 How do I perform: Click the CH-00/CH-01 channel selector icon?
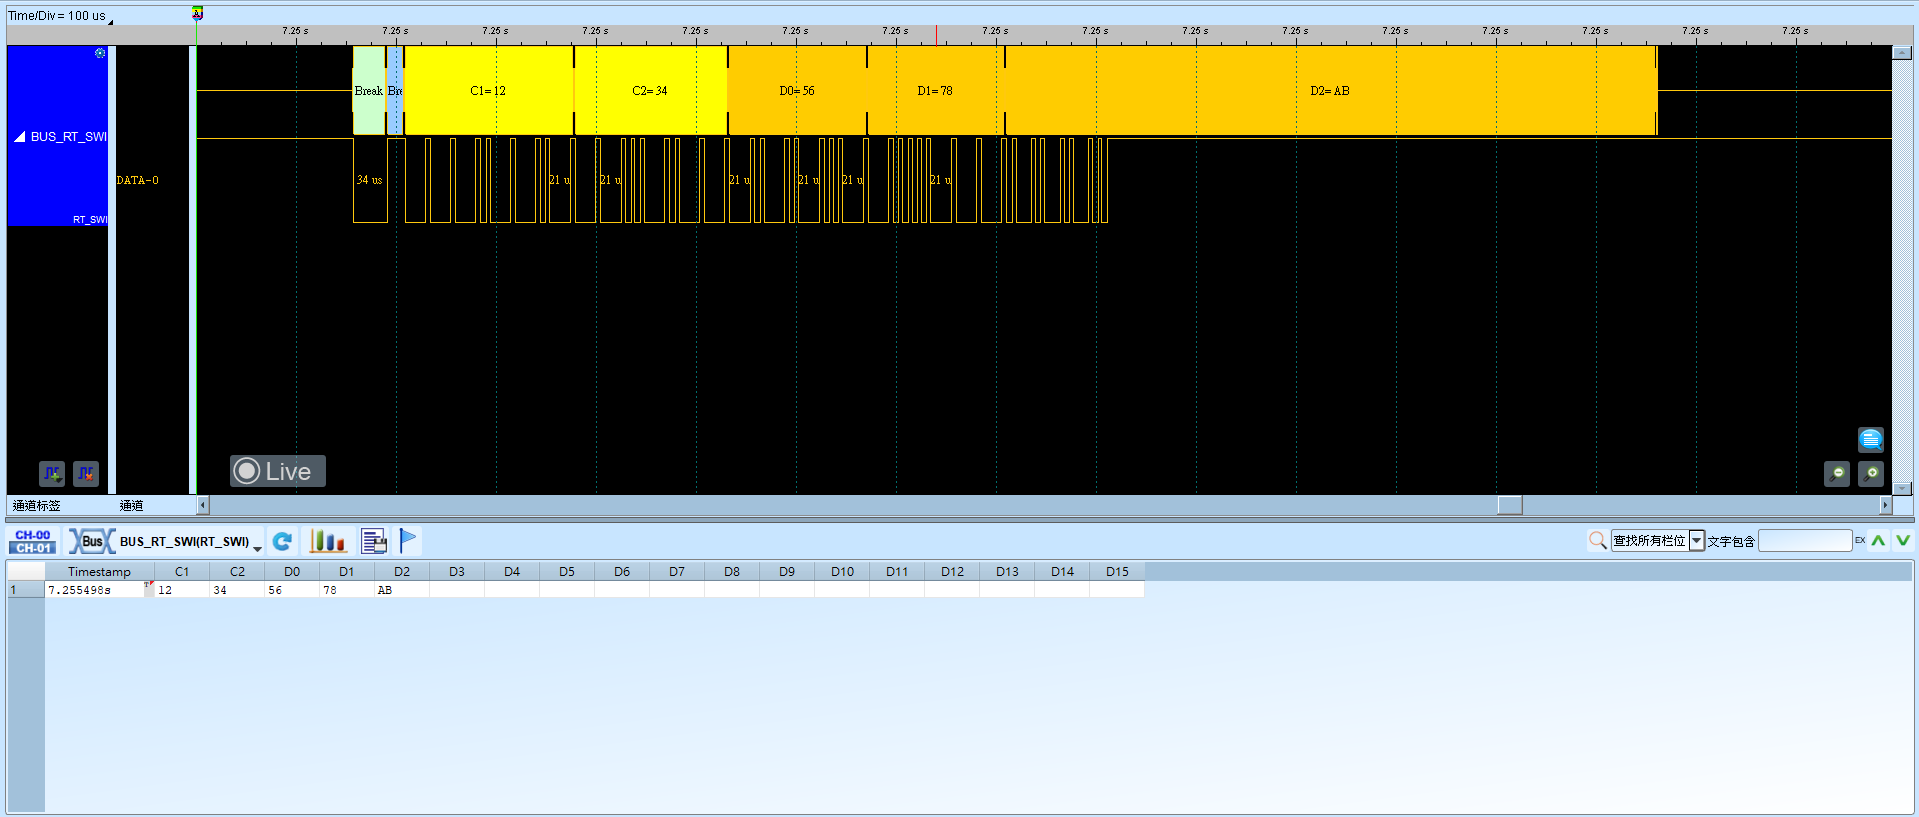(x=33, y=541)
